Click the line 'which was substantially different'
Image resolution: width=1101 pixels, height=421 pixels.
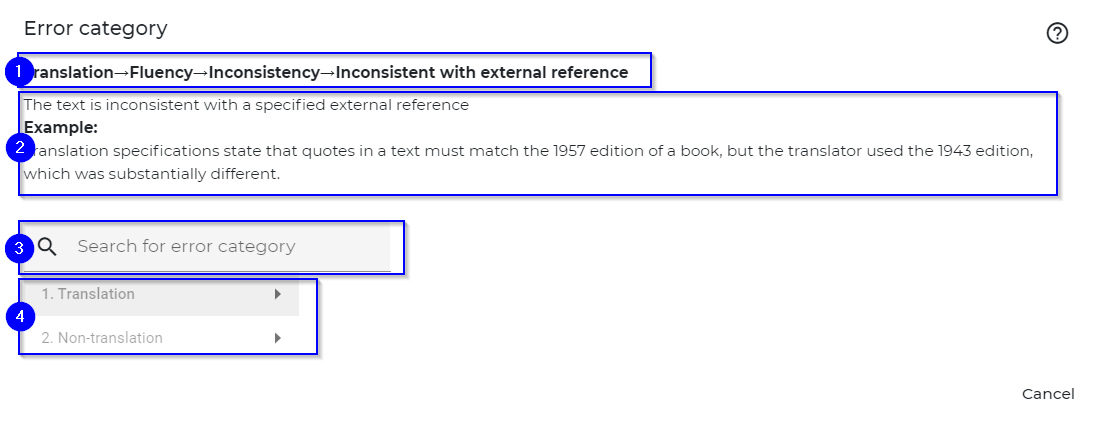152,174
